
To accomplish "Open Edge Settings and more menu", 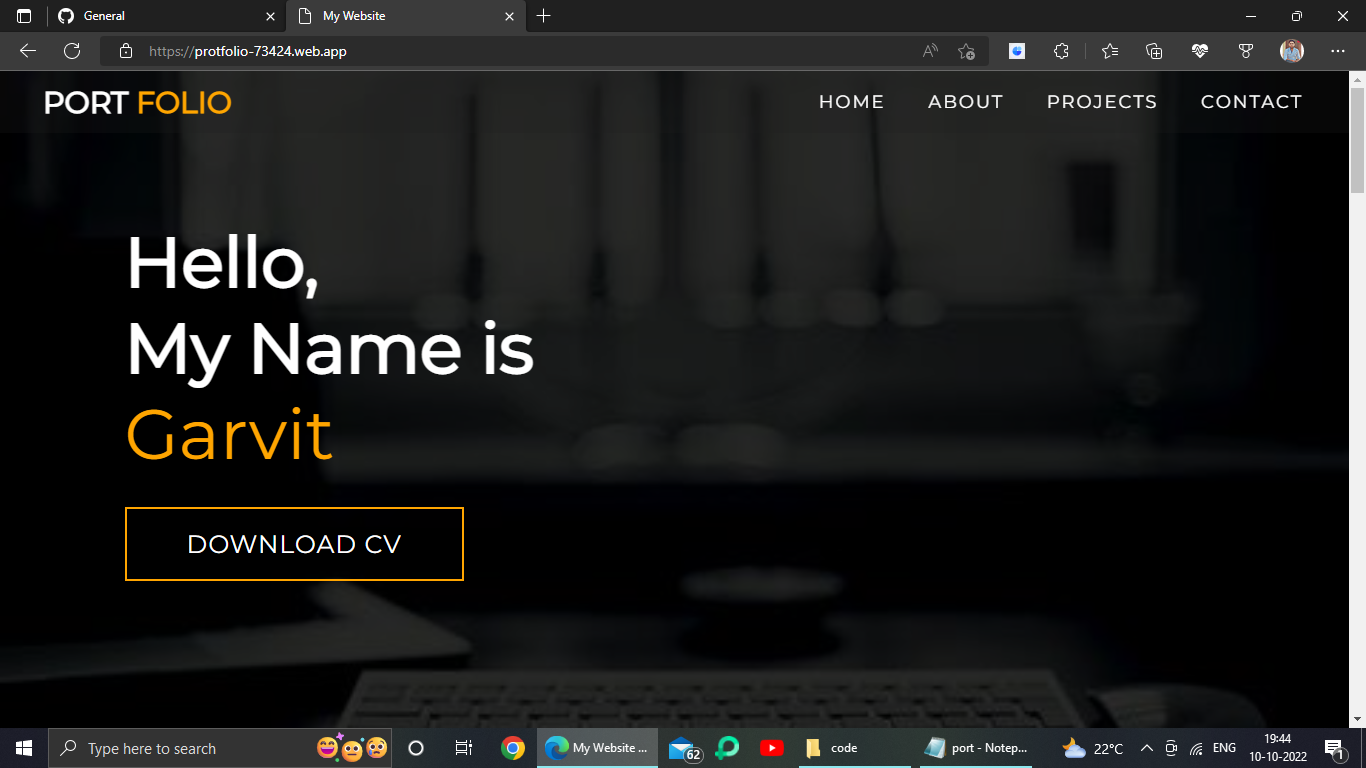I will point(1338,51).
